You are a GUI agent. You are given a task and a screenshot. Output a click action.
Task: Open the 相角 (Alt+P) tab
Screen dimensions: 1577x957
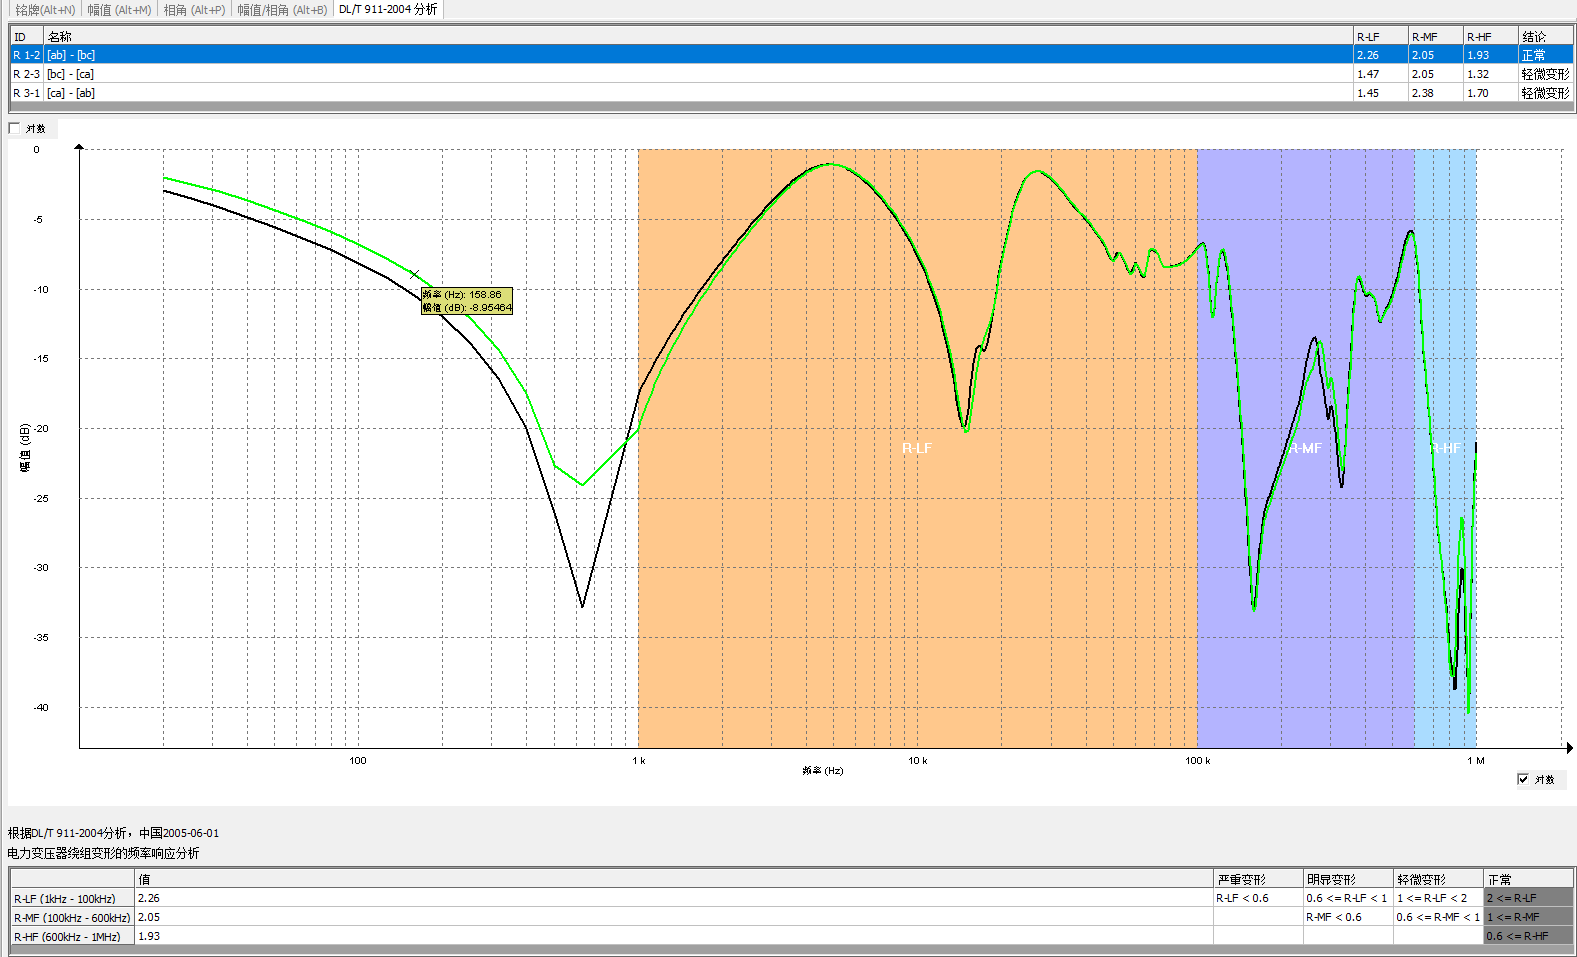click(x=194, y=10)
